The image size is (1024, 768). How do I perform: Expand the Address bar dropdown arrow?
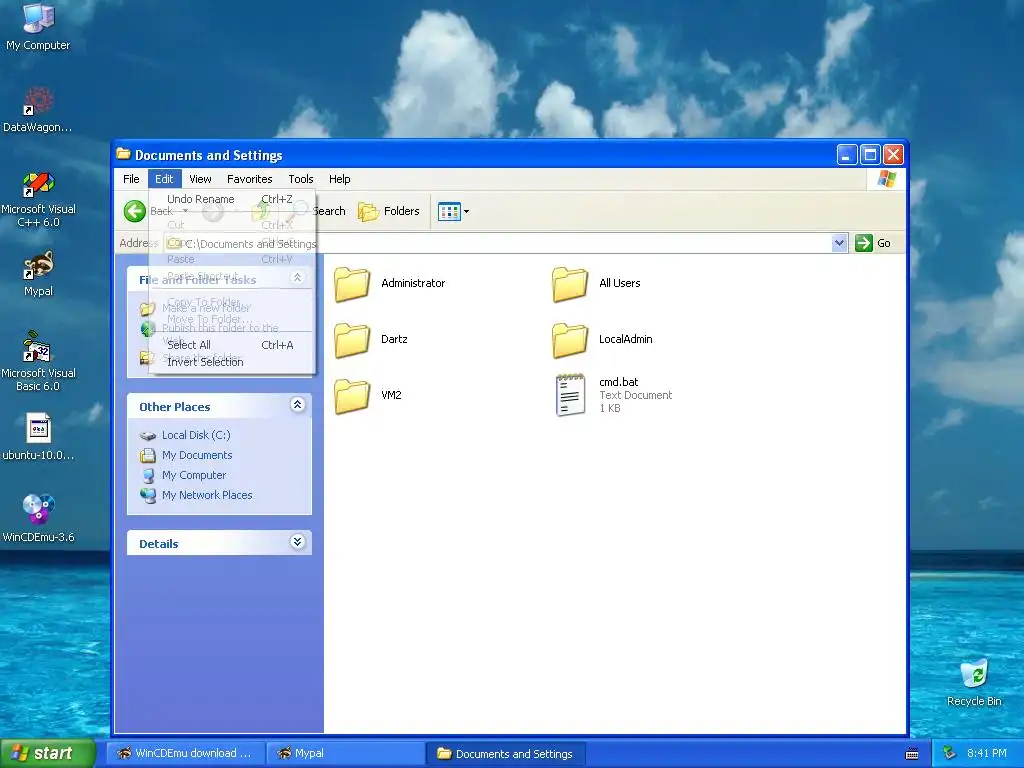839,243
